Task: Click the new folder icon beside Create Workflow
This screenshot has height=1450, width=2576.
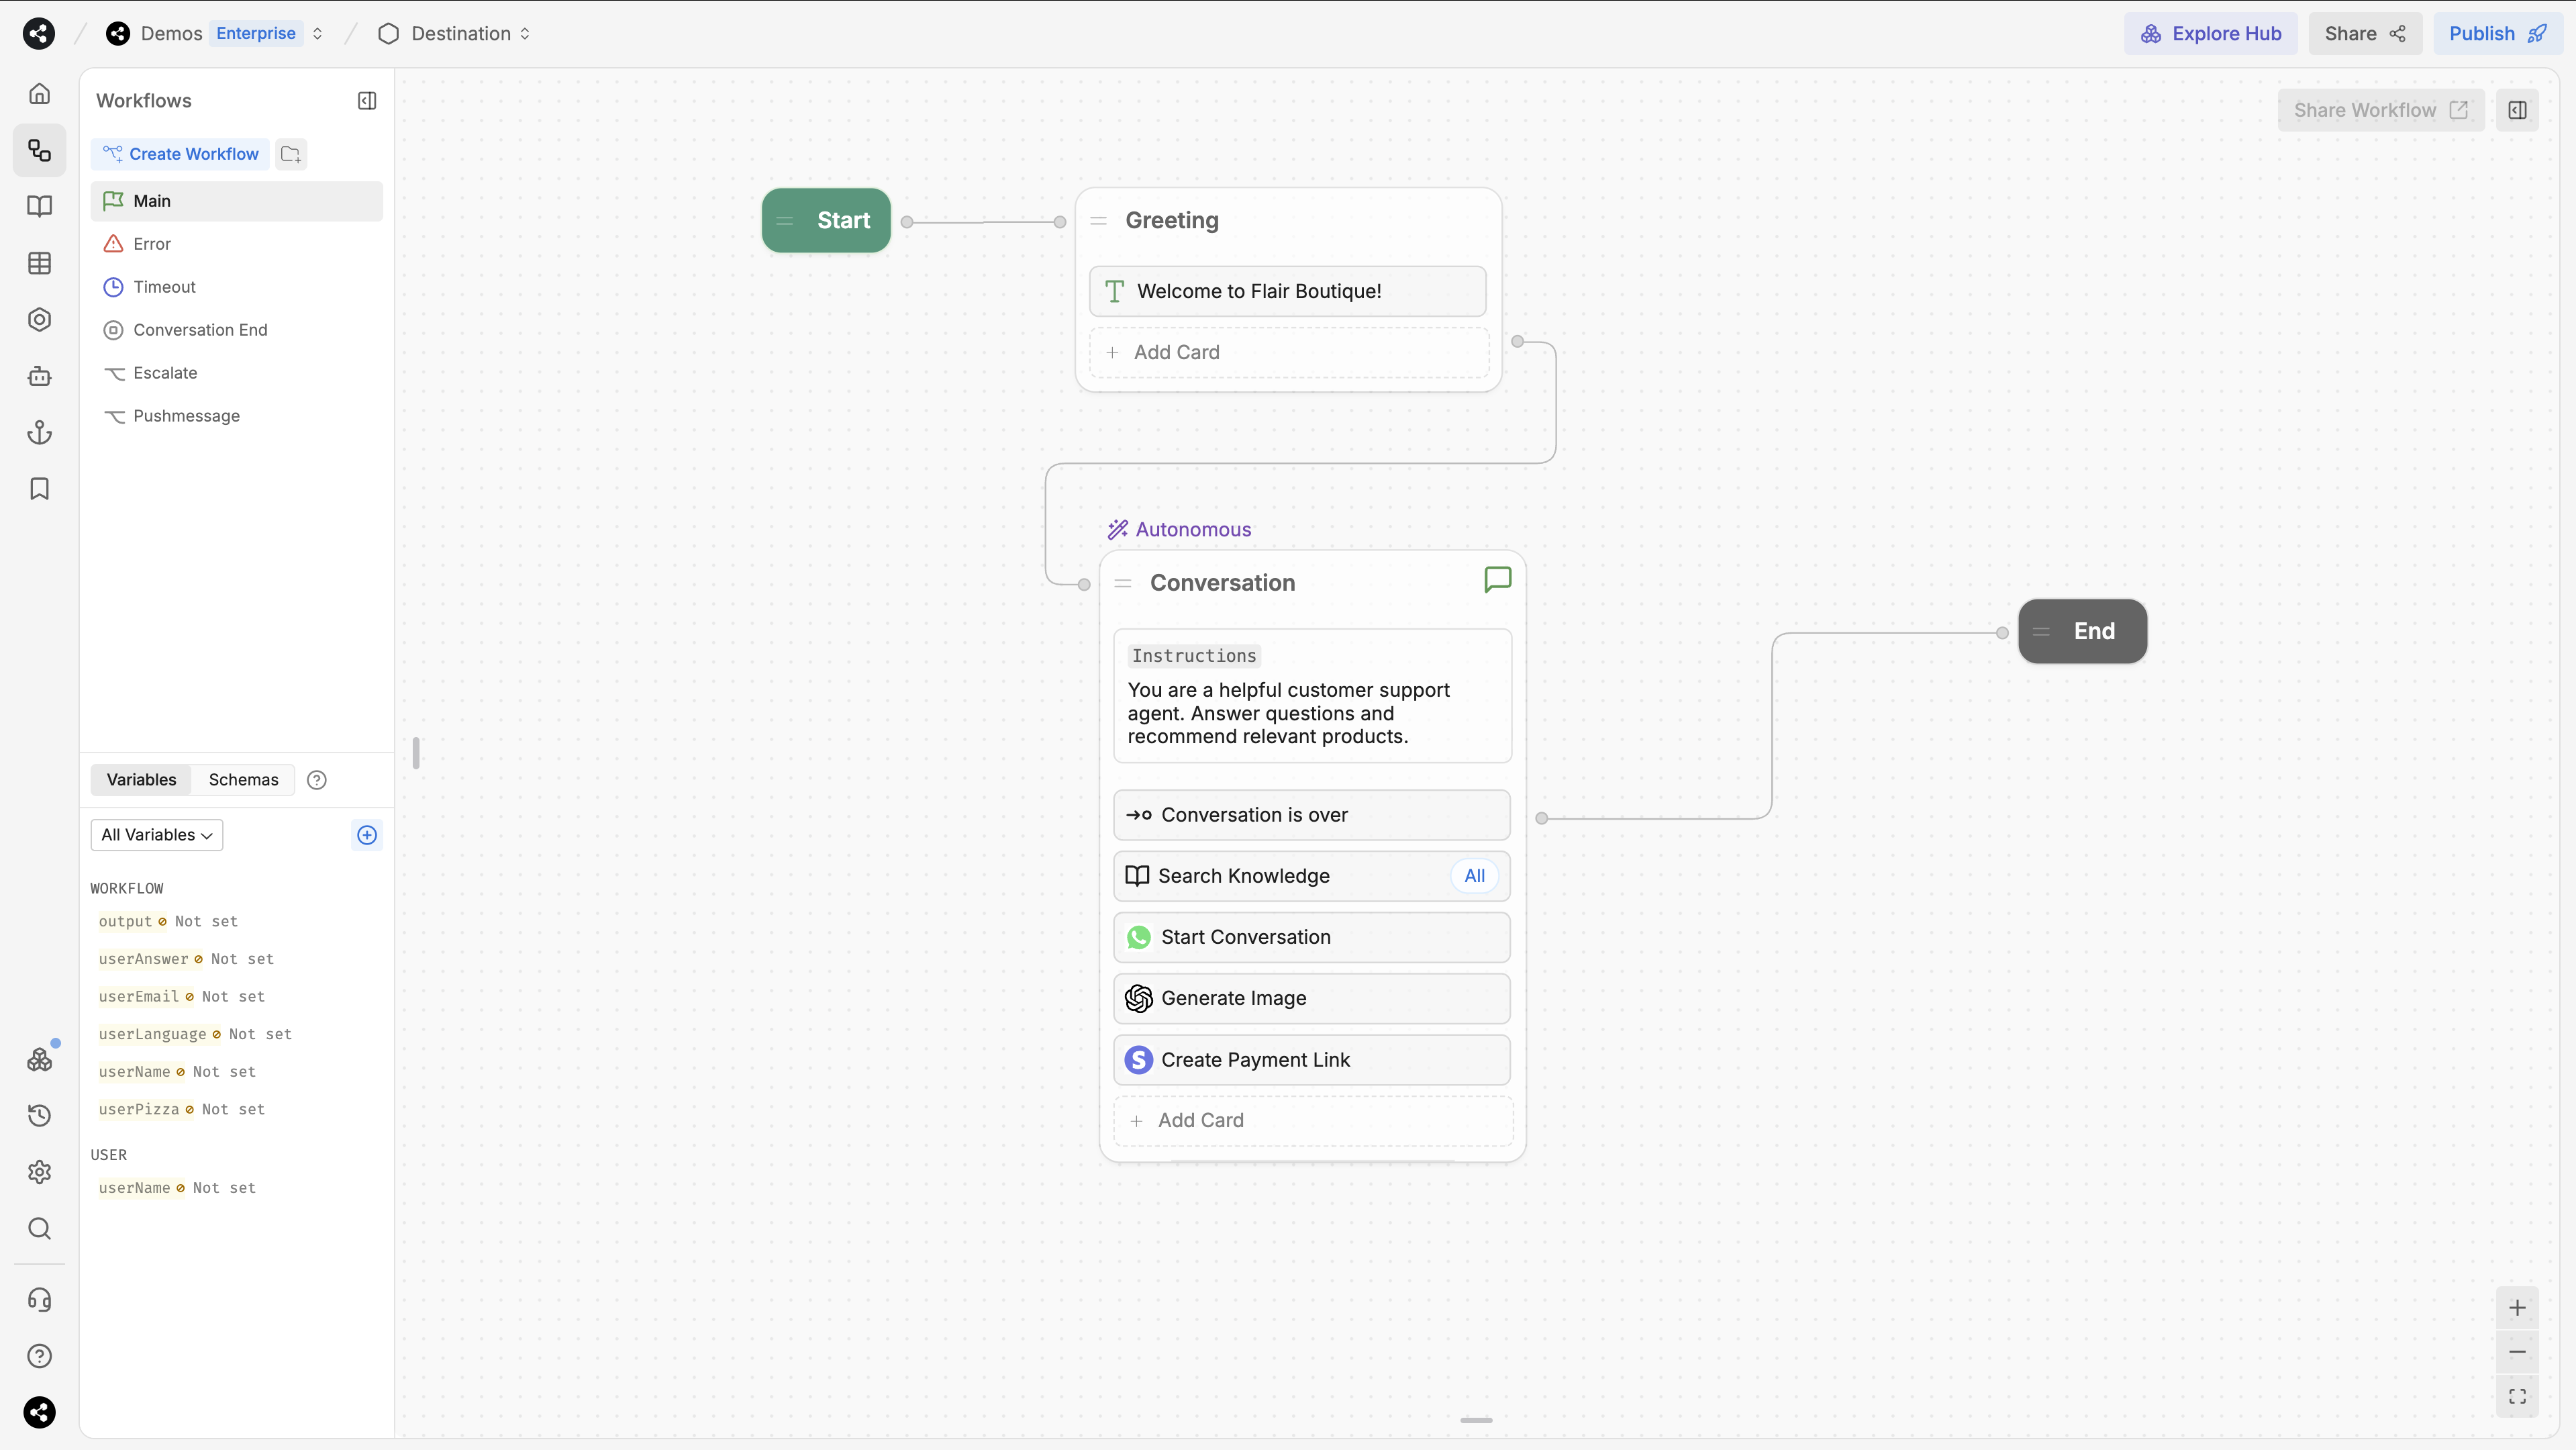Action: [291, 154]
